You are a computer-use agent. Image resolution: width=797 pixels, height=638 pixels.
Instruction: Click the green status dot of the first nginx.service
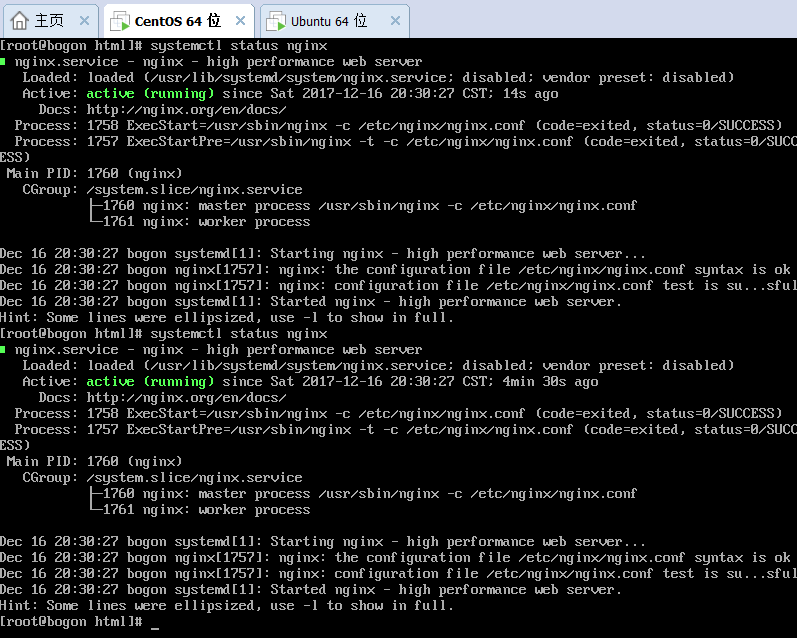coord(4,62)
